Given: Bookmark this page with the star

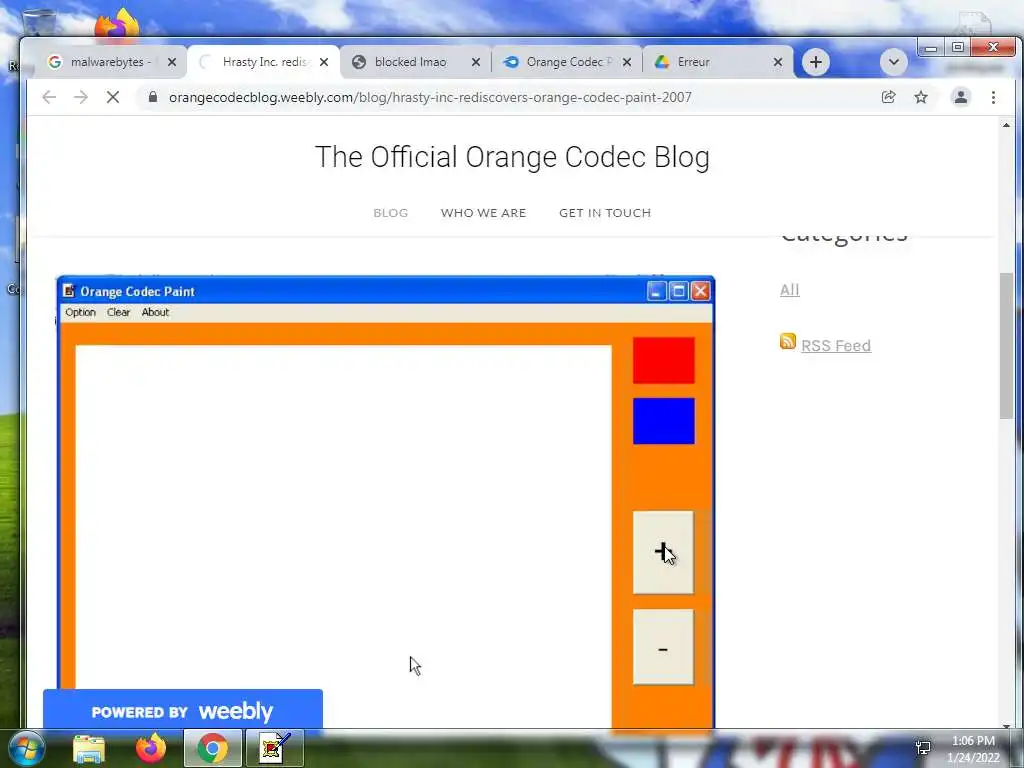Looking at the screenshot, I should point(921,97).
